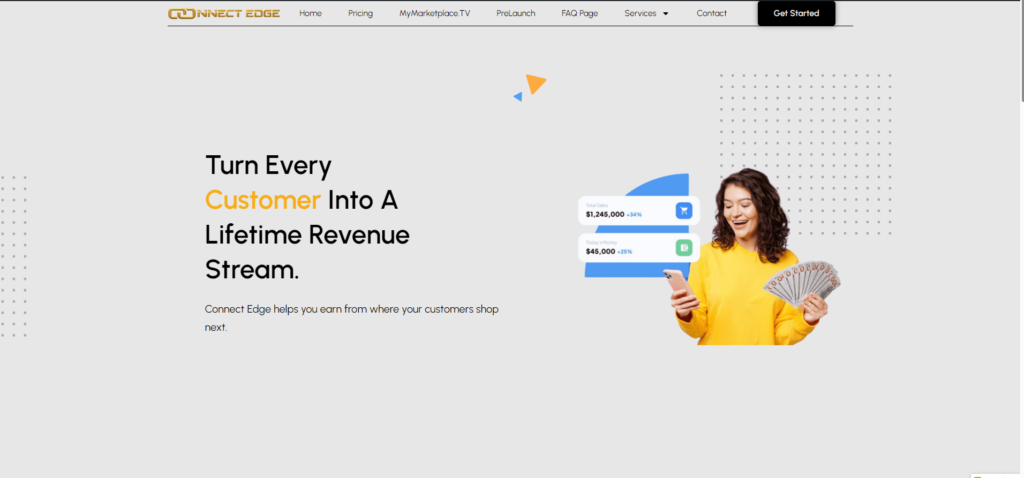Open the Contact page link
Viewport: 1024px width, 478px height.
coord(712,13)
